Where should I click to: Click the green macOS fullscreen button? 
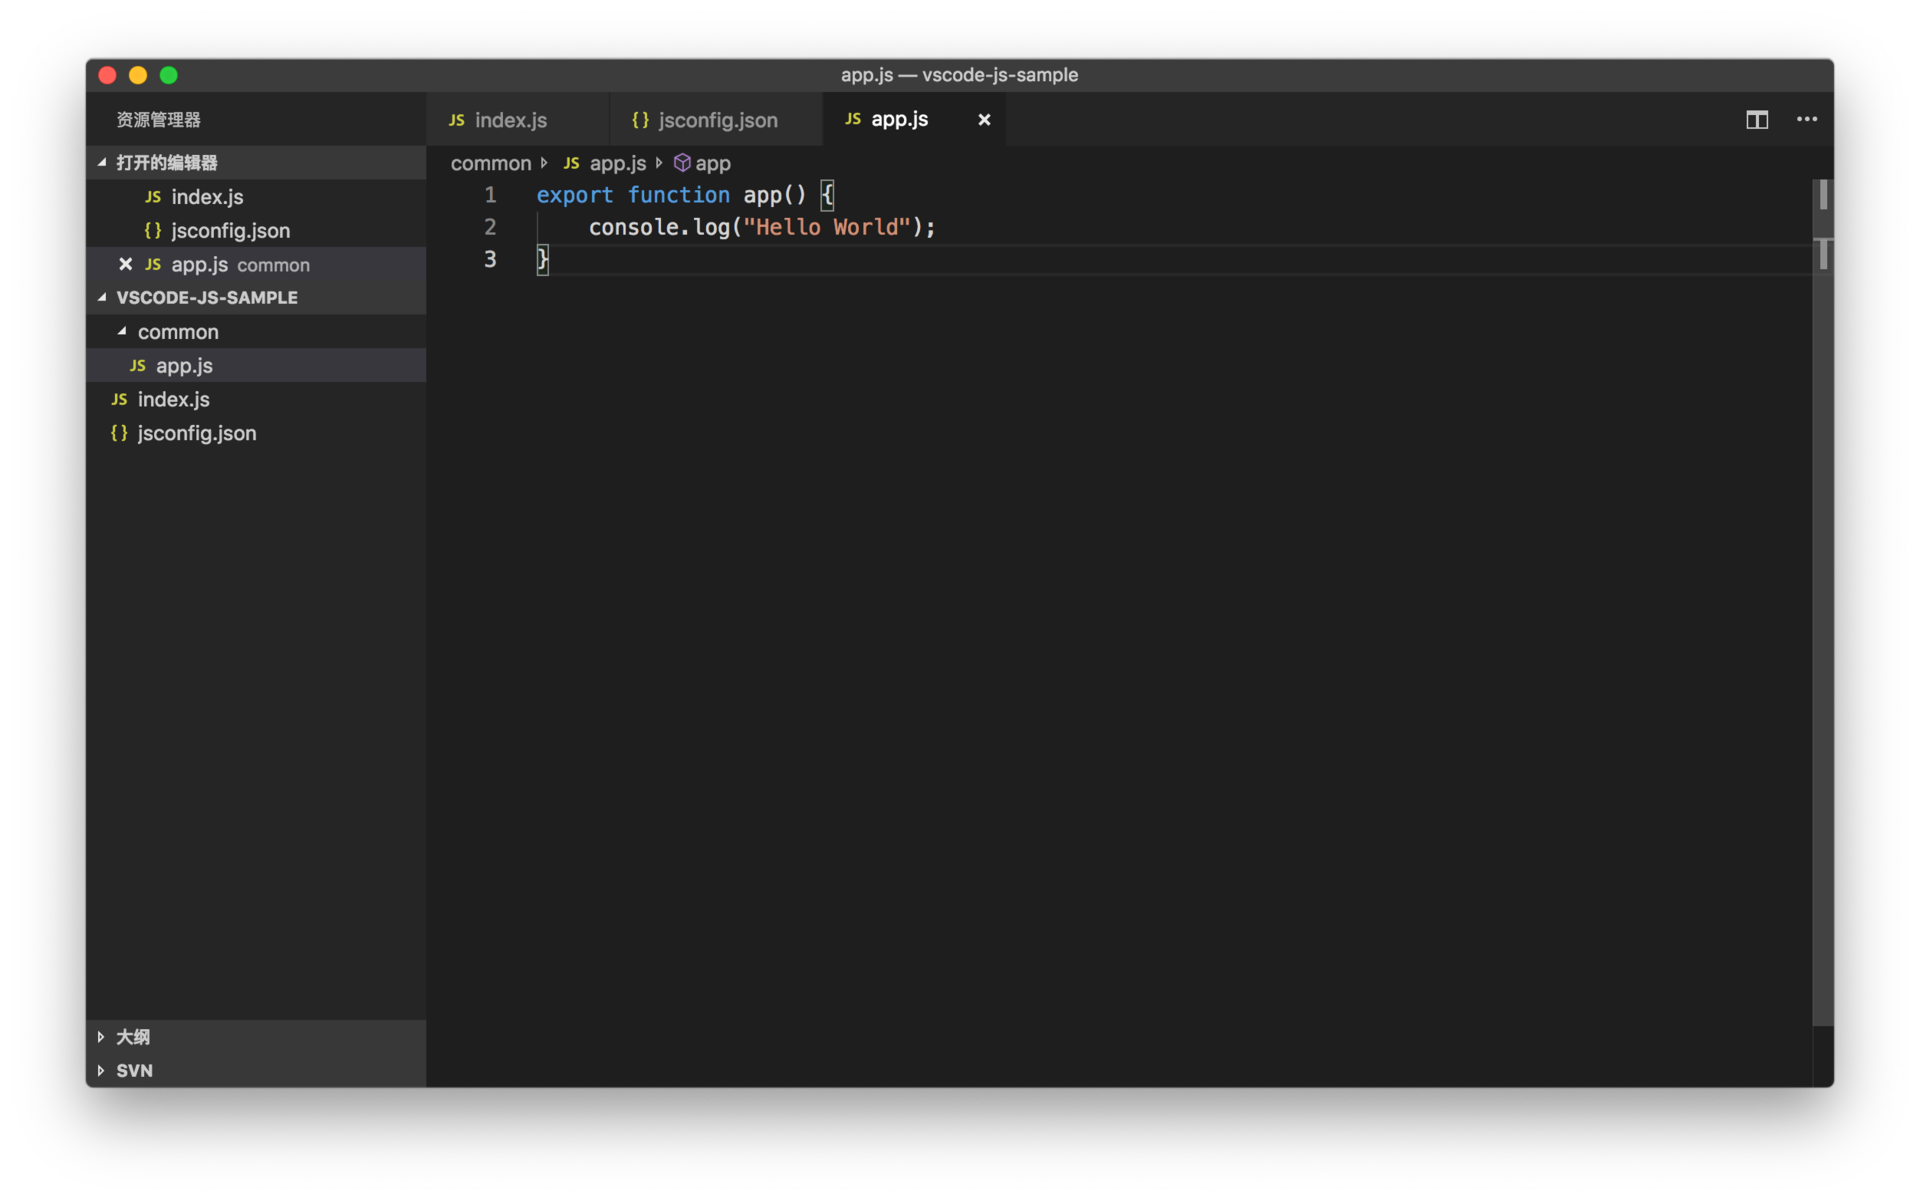pyautogui.click(x=169, y=75)
